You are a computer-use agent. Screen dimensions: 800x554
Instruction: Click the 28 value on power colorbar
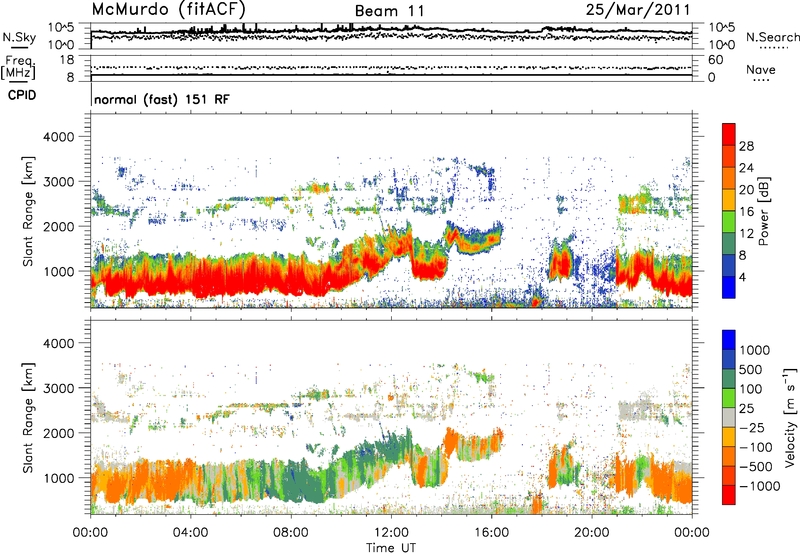(x=746, y=146)
